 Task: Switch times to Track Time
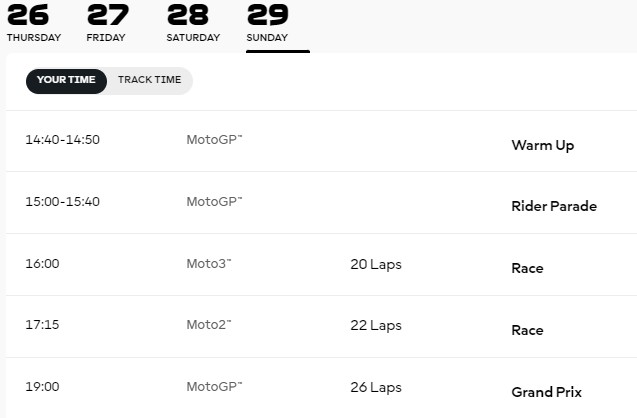coord(150,80)
